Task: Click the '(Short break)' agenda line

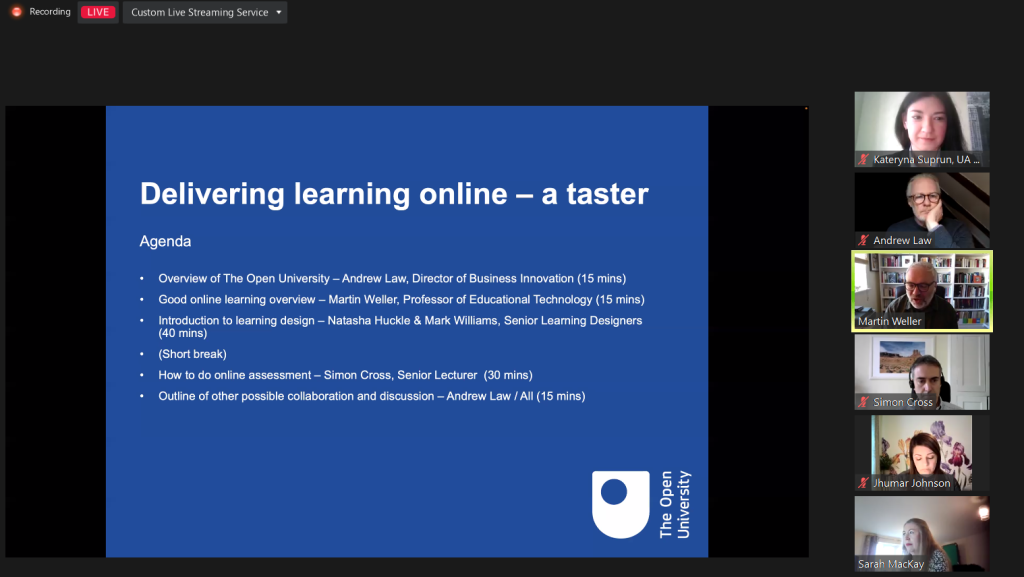Action: pos(192,354)
